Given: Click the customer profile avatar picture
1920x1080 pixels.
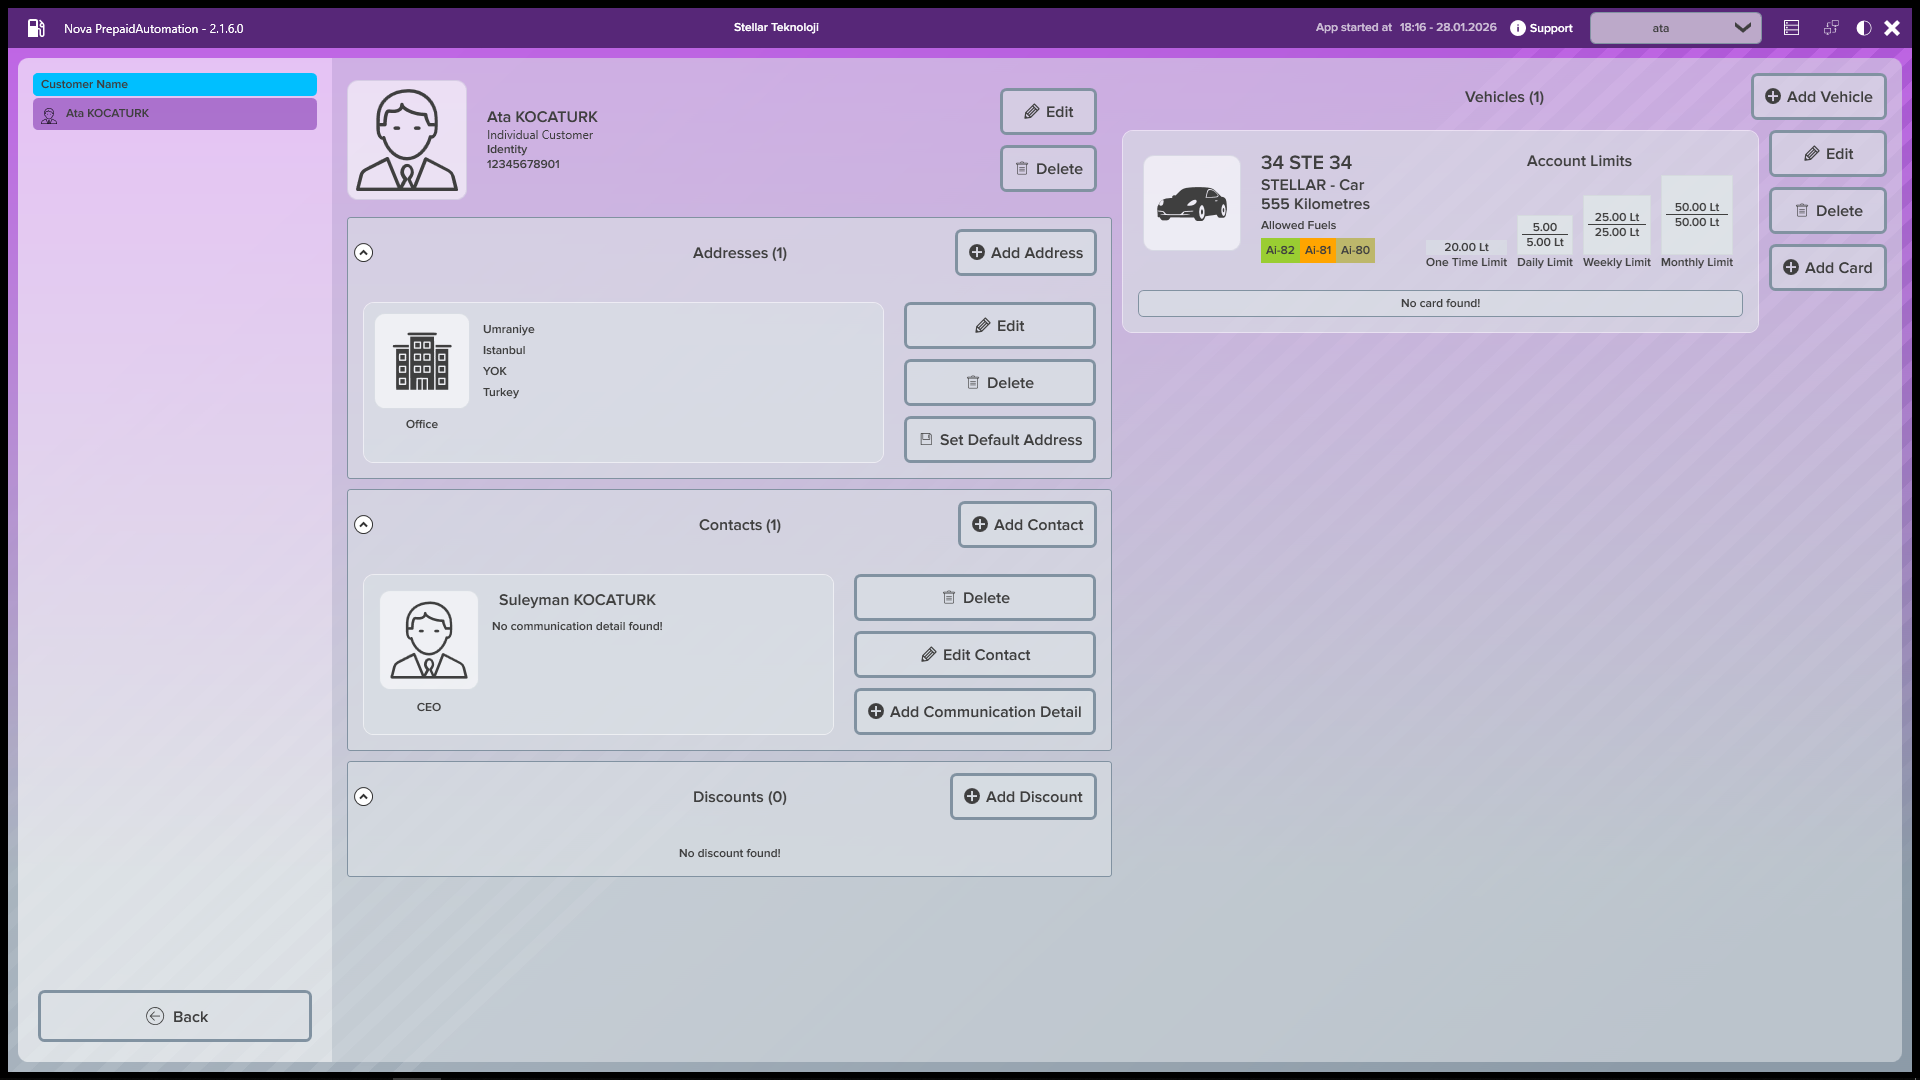Looking at the screenshot, I should 407,141.
